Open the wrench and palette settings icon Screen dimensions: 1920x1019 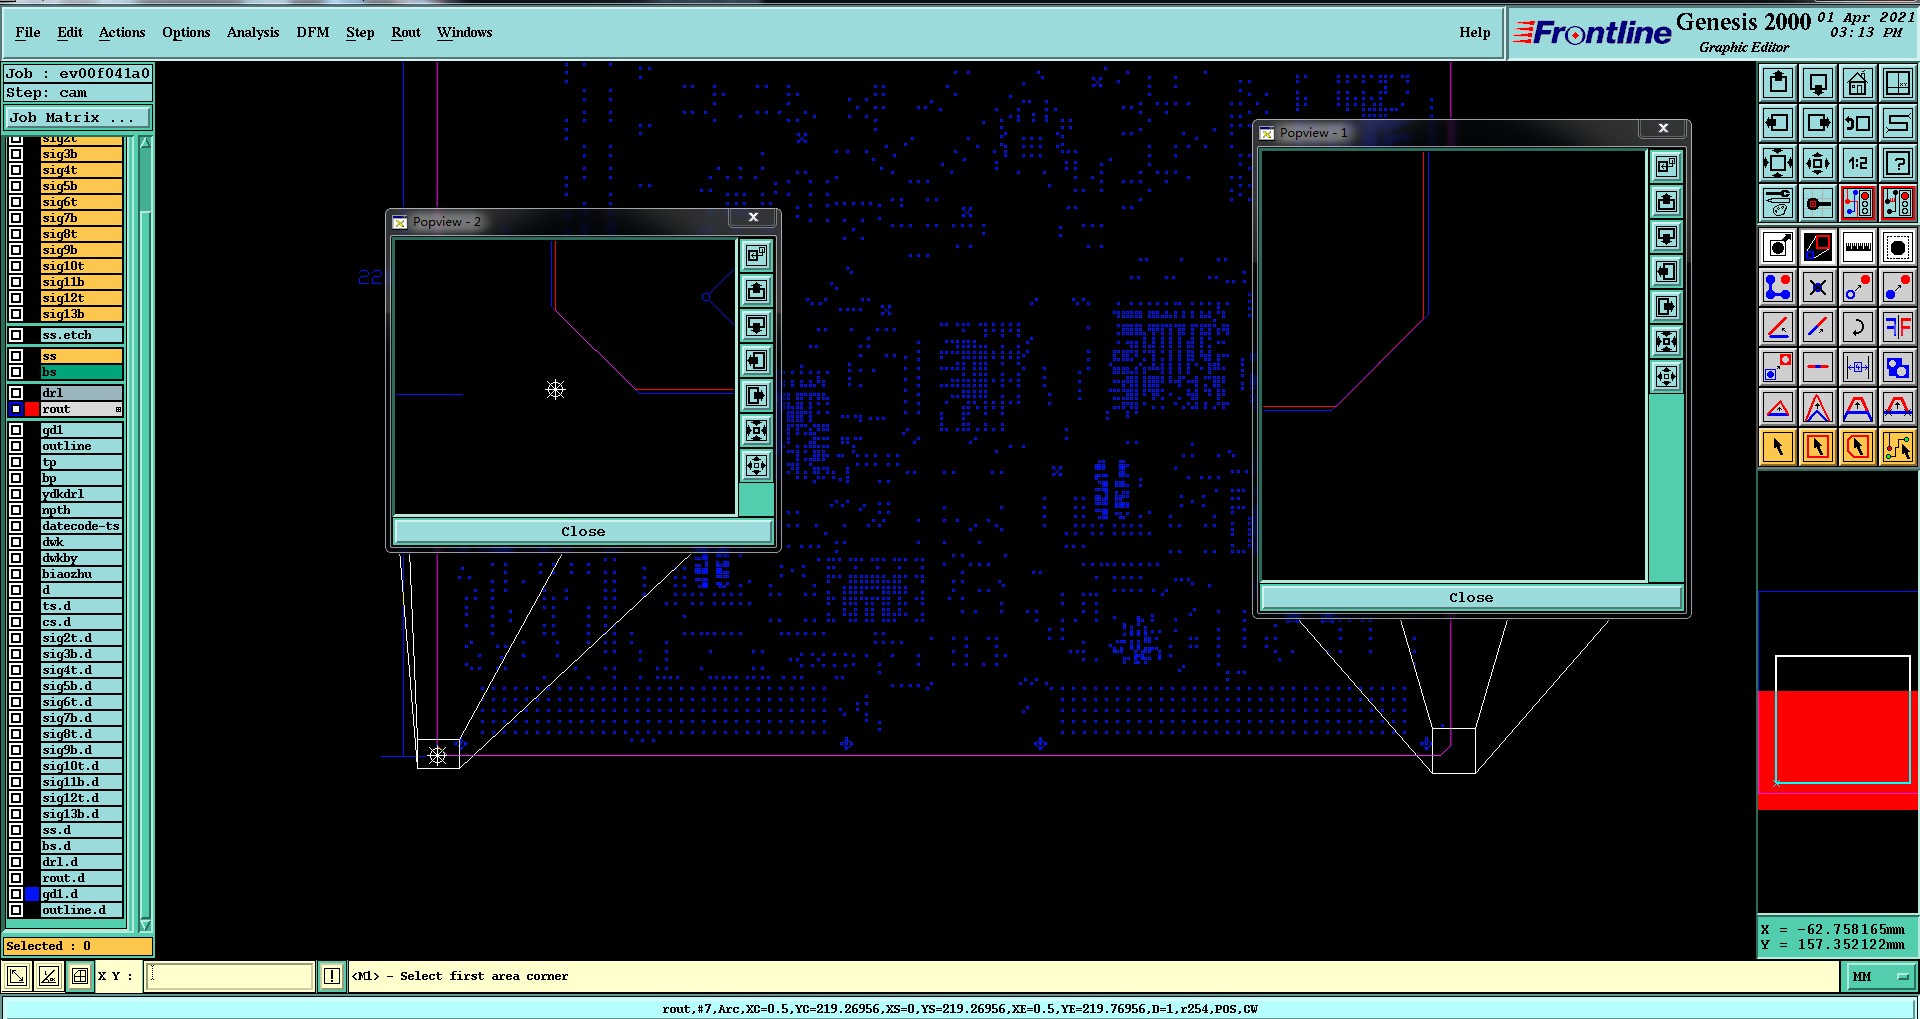tap(1778, 203)
